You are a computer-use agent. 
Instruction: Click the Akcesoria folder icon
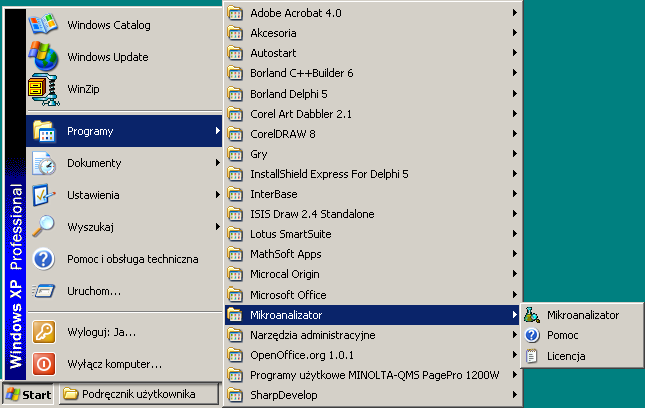tap(235, 33)
